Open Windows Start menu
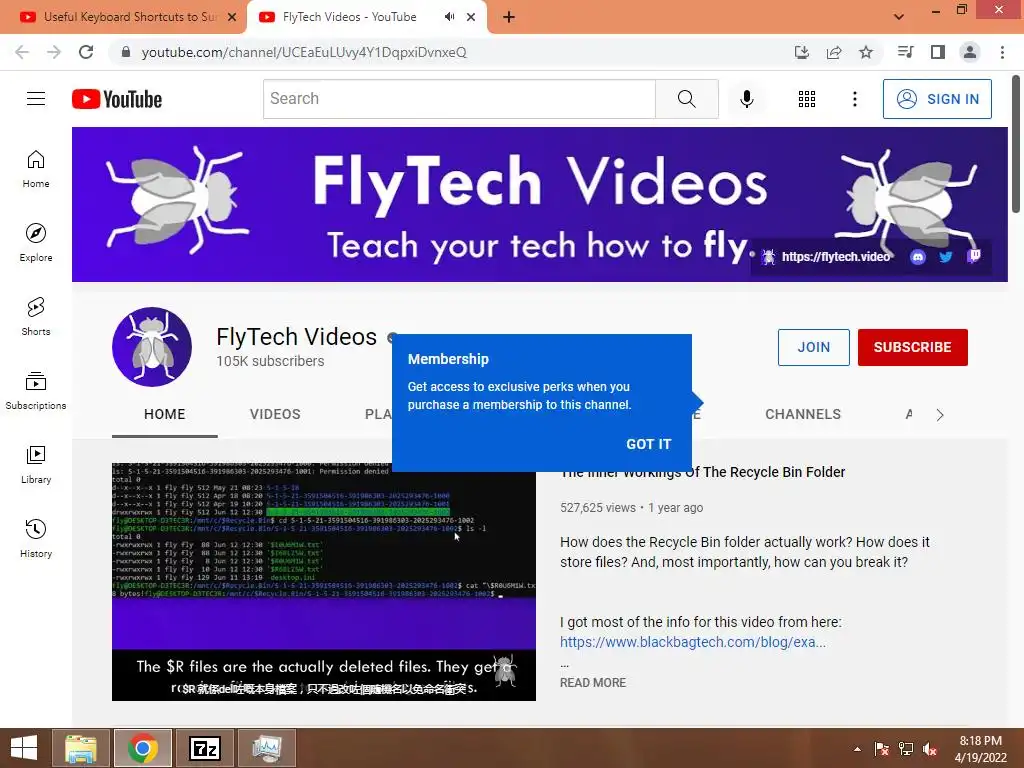This screenshot has width=1024, height=768. point(24,748)
